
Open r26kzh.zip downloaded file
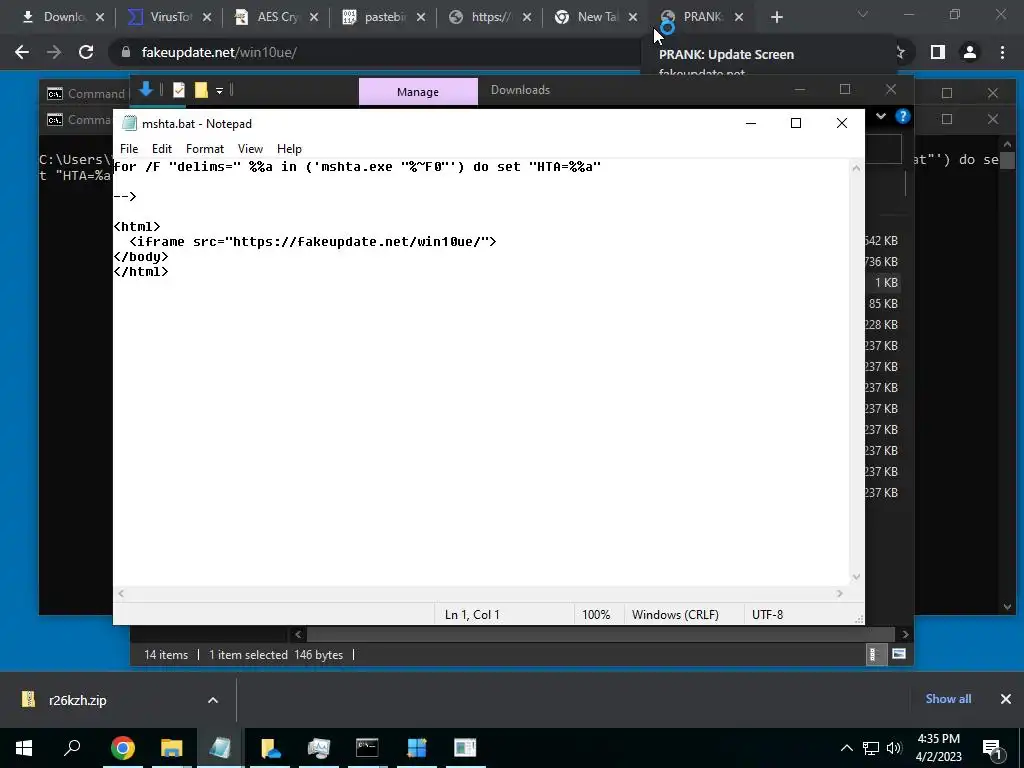77,700
